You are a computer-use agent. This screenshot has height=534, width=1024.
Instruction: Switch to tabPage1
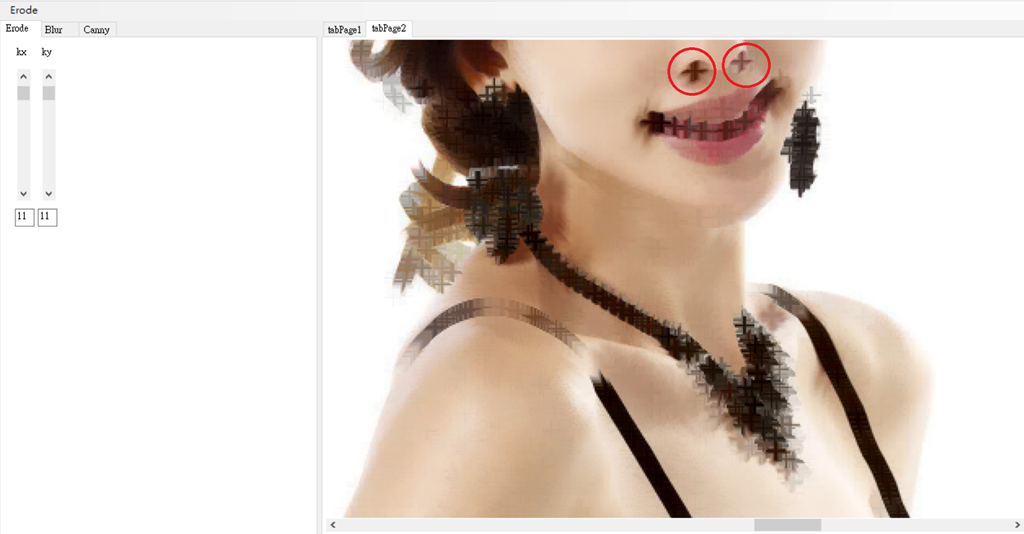click(x=345, y=29)
